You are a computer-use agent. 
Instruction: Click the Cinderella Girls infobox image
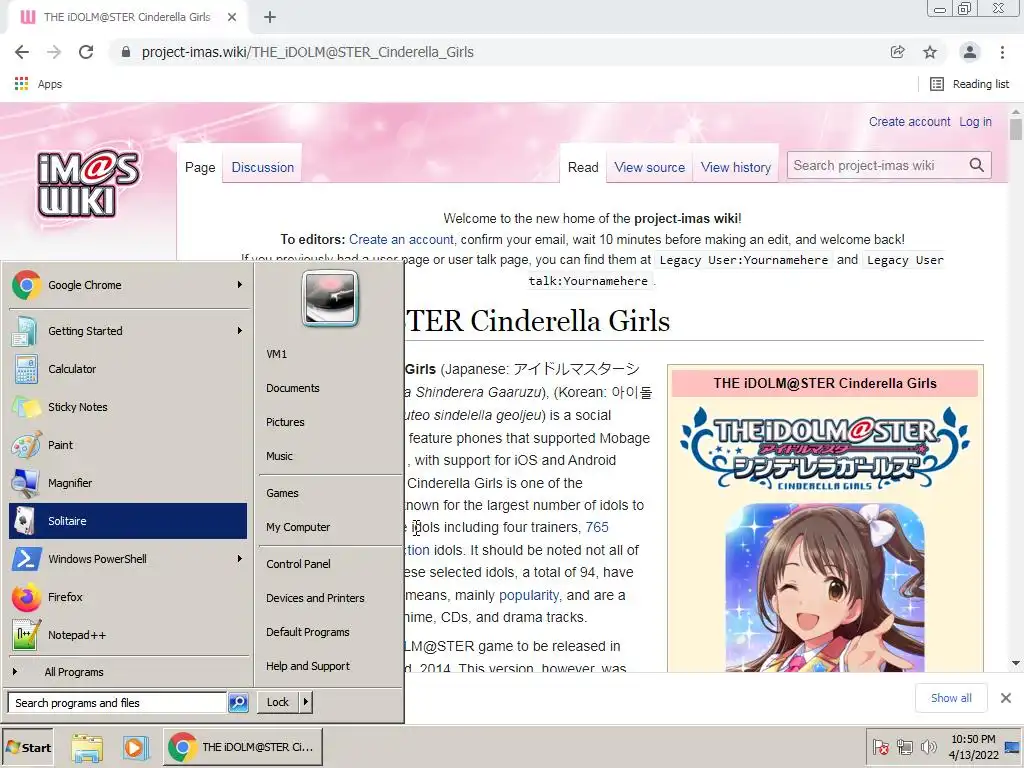(x=825, y=588)
